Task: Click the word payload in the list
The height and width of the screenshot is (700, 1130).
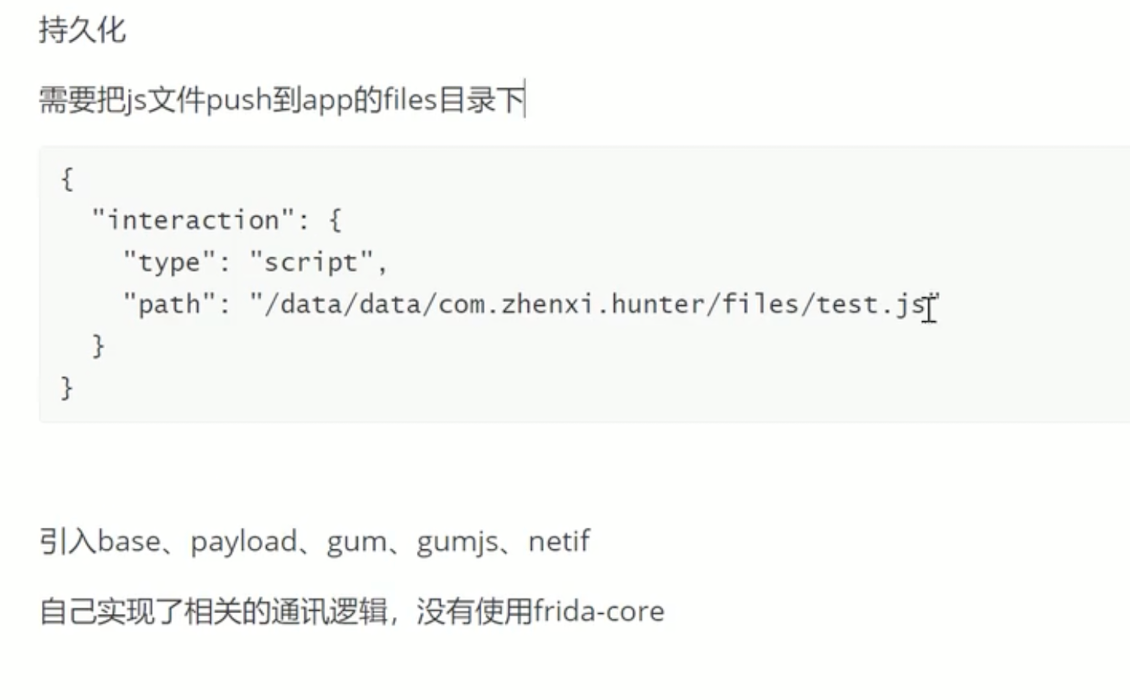Action: 244,542
